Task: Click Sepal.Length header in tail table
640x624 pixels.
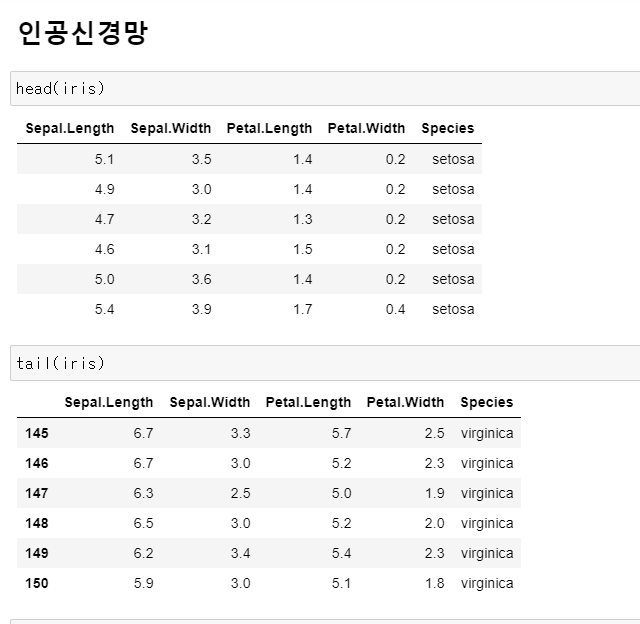Action: point(109,402)
